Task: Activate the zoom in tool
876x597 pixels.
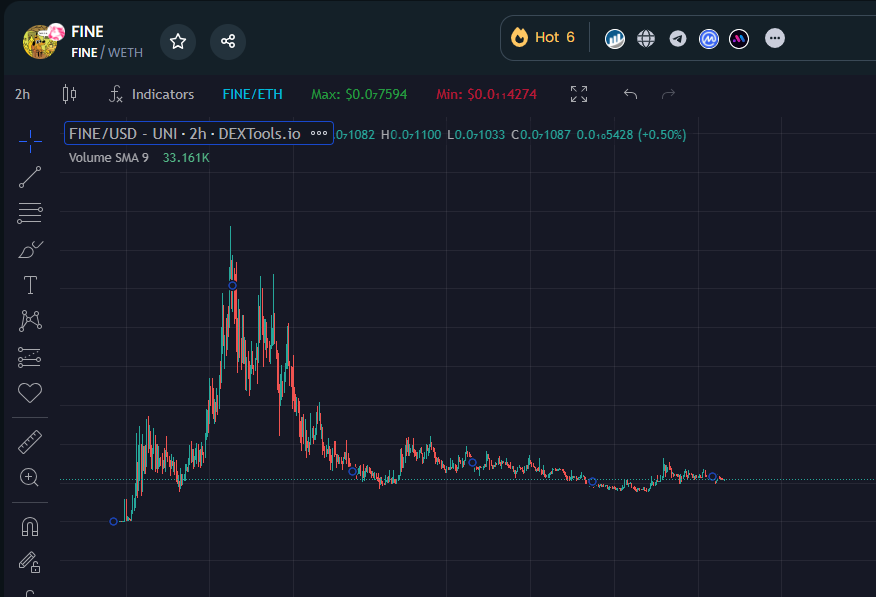Action: (x=29, y=477)
